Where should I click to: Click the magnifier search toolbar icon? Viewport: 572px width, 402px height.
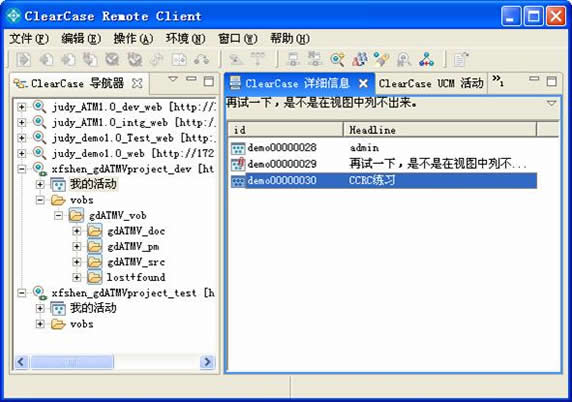tap(337, 59)
